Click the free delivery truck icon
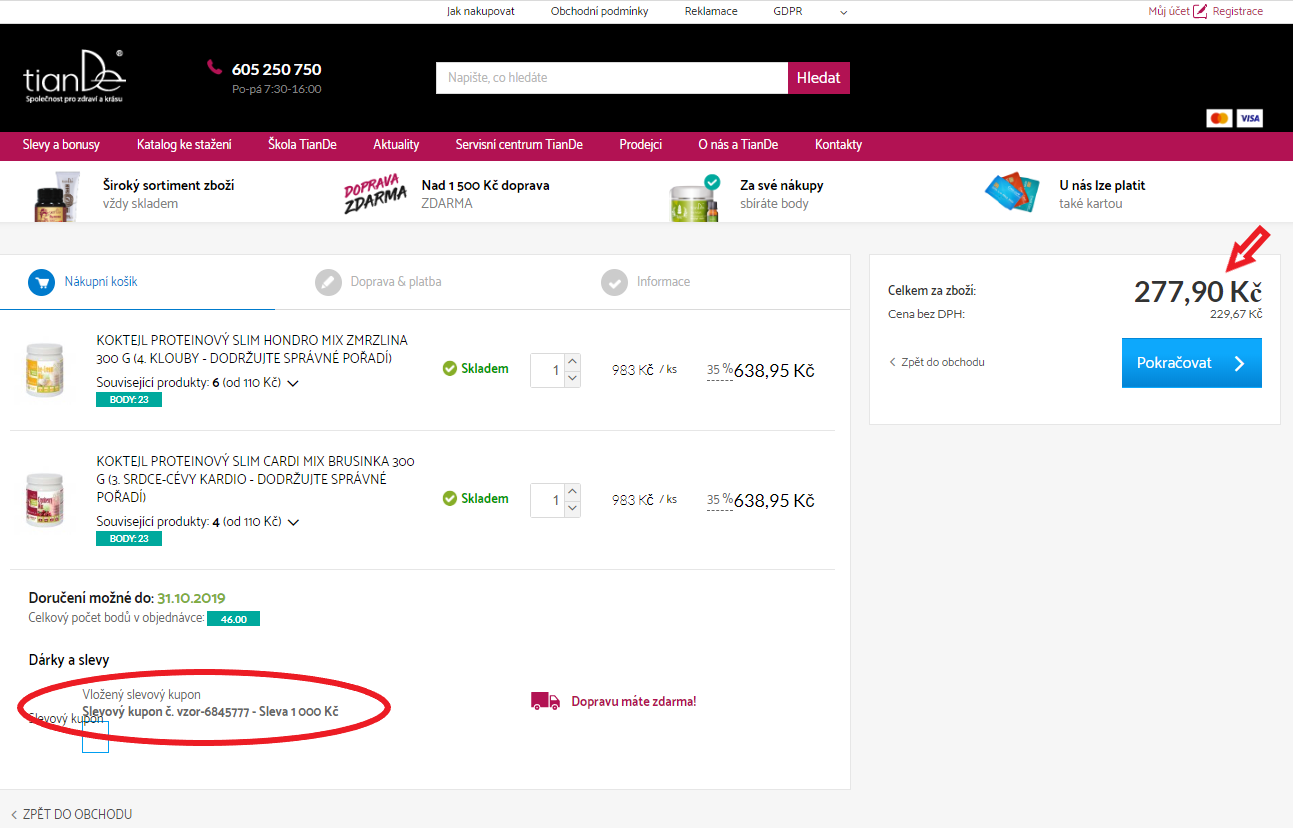The height and width of the screenshot is (828, 1293). point(545,701)
